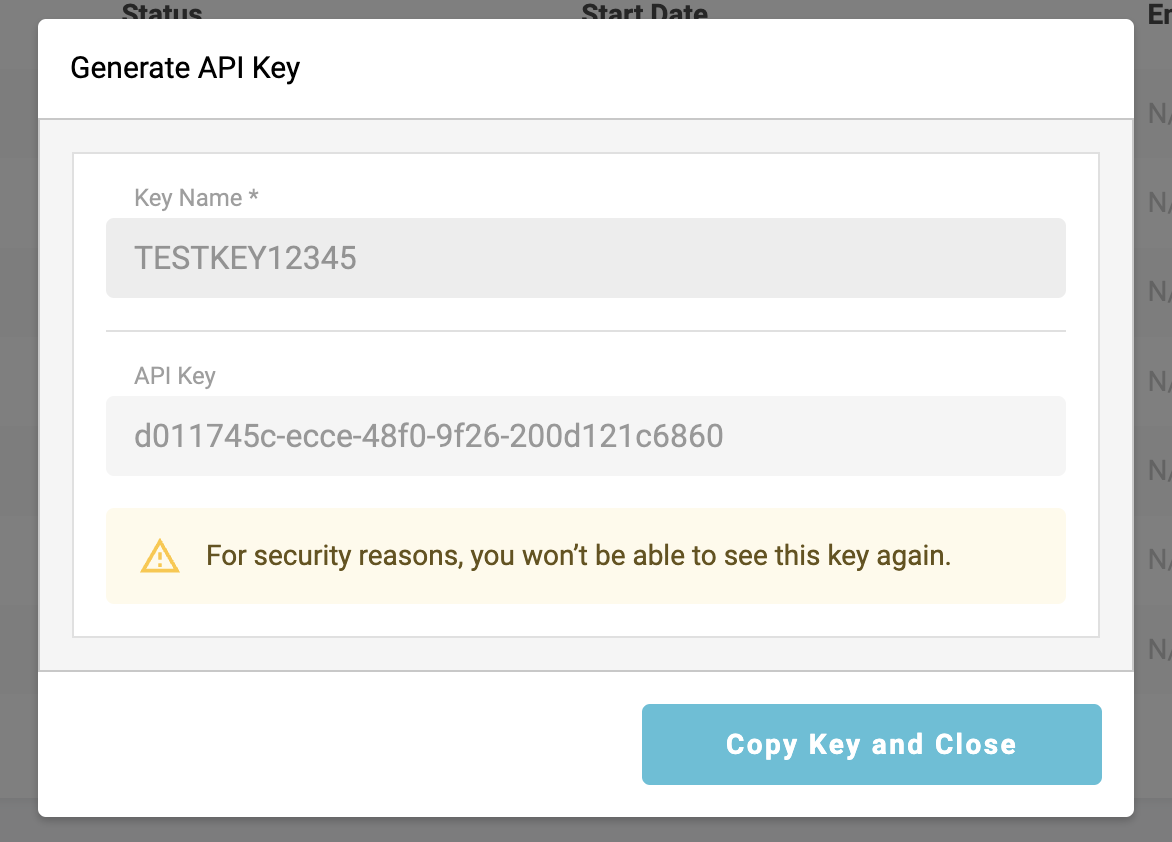Image resolution: width=1172 pixels, height=842 pixels.
Task: Select the generated API Key value field
Action: (585, 437)
